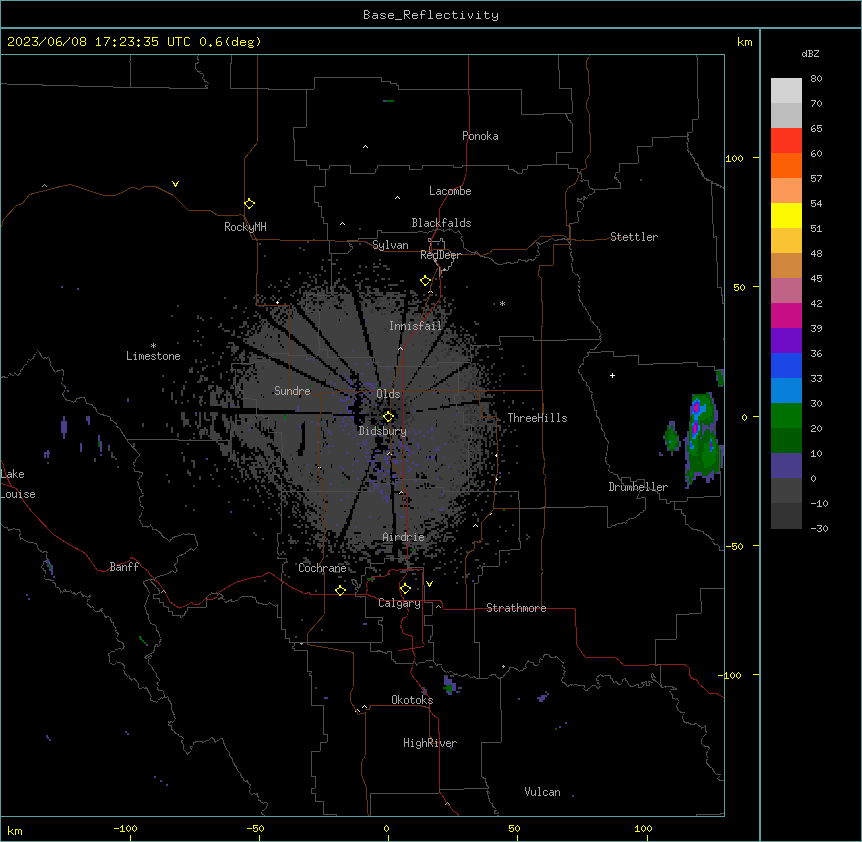Click the RockyMH label
Viewport: 862px width, 842px height.
245,227
